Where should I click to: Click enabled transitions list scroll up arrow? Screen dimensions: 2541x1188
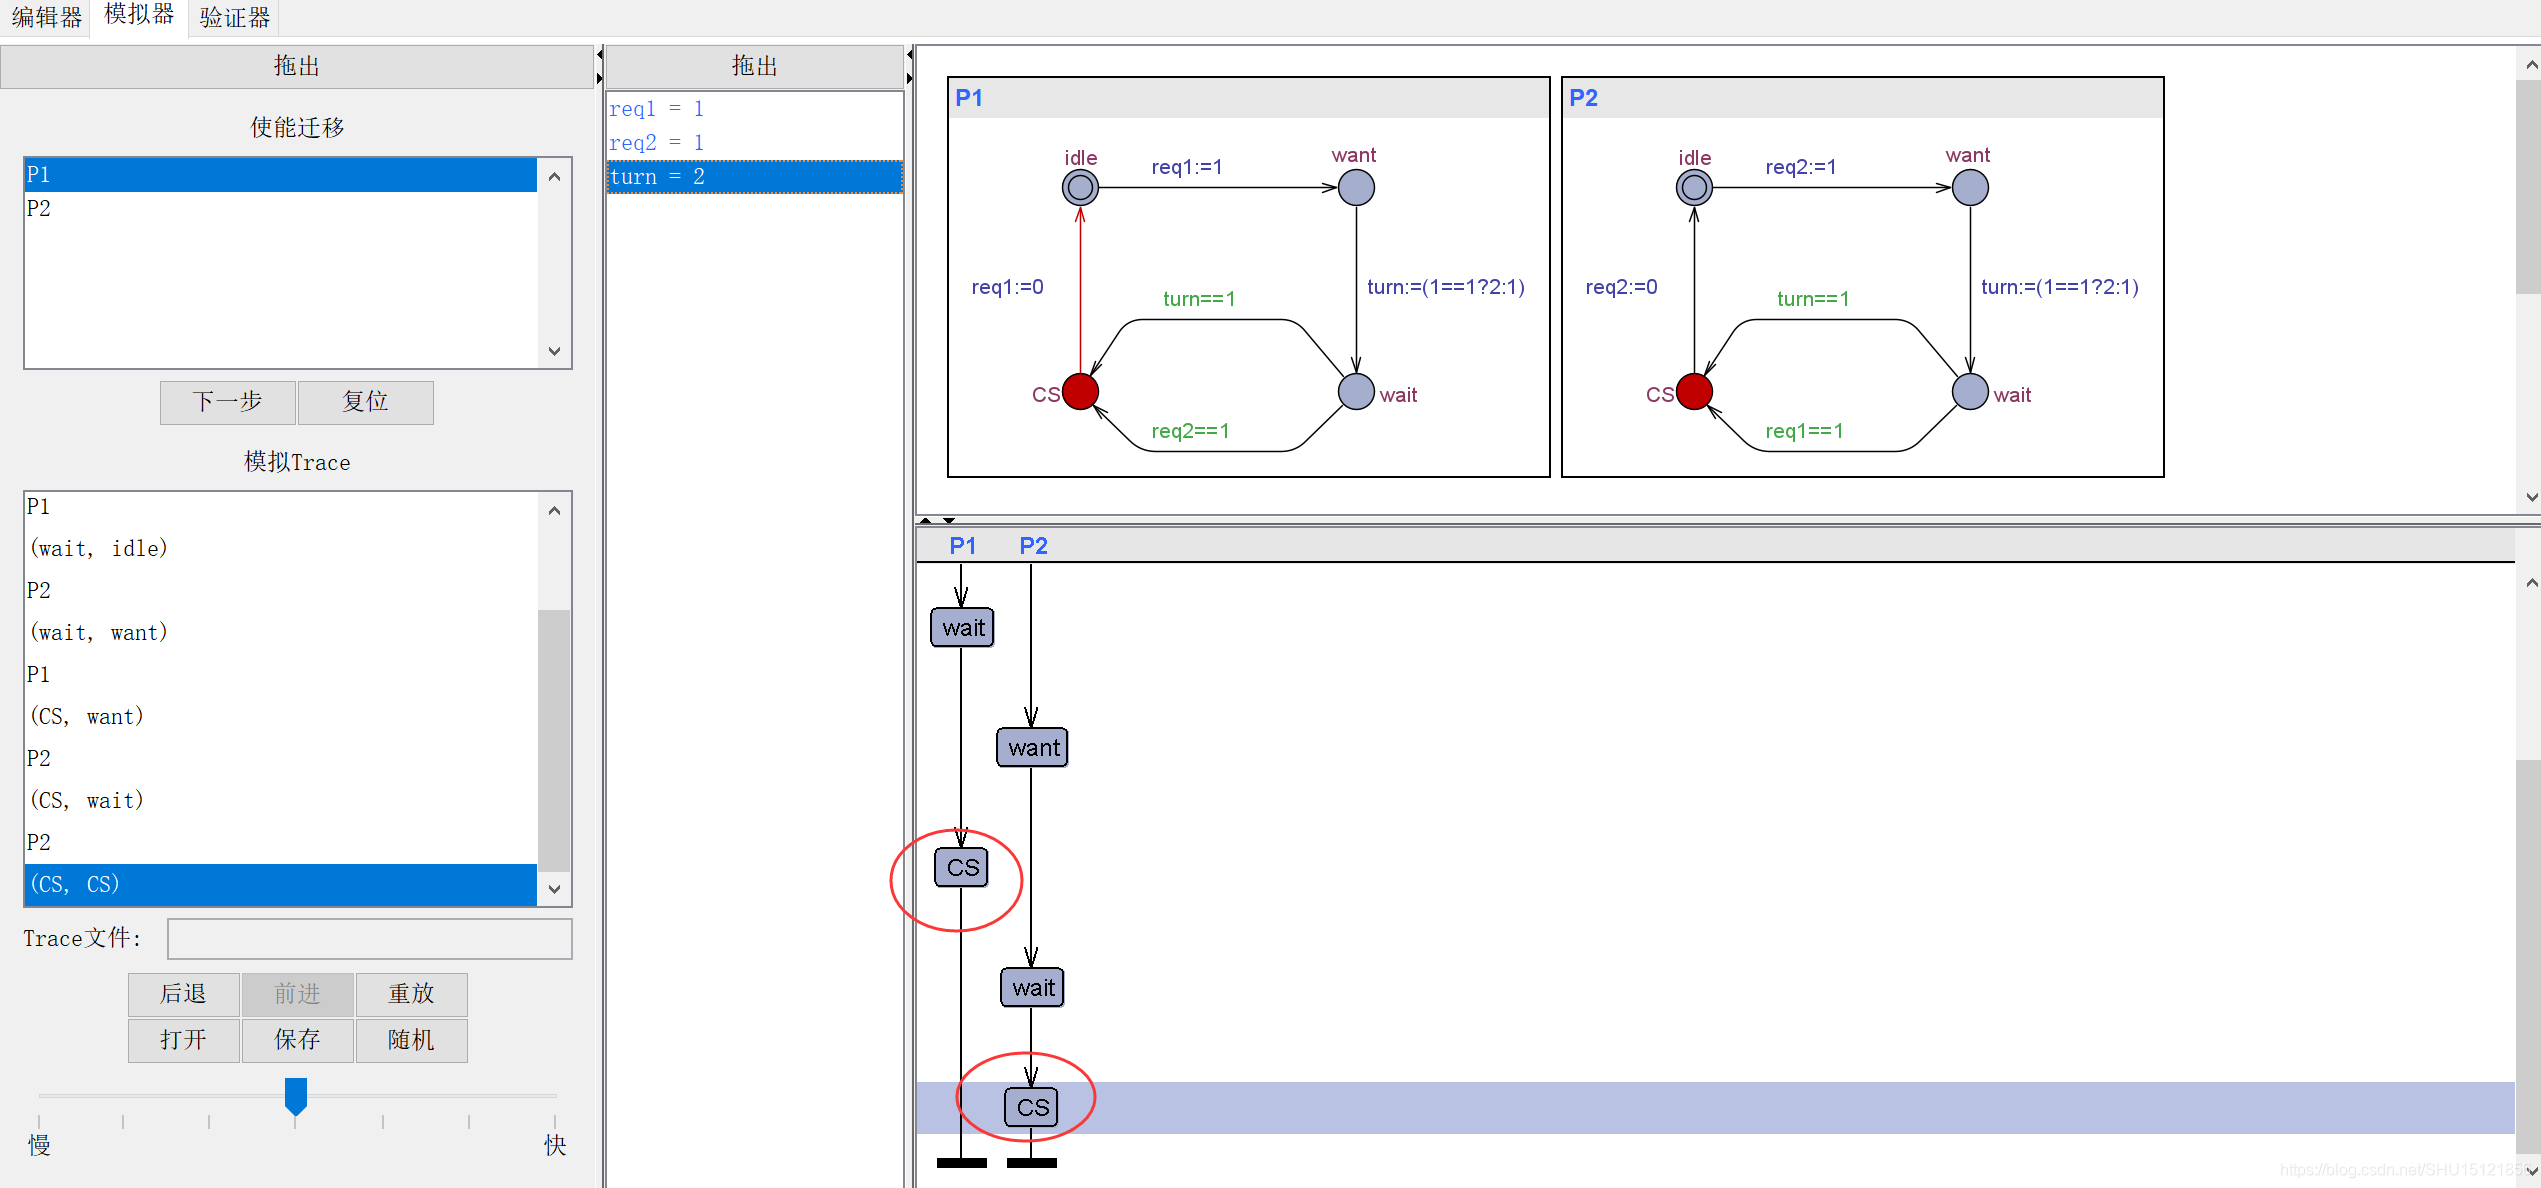(555, 176)
